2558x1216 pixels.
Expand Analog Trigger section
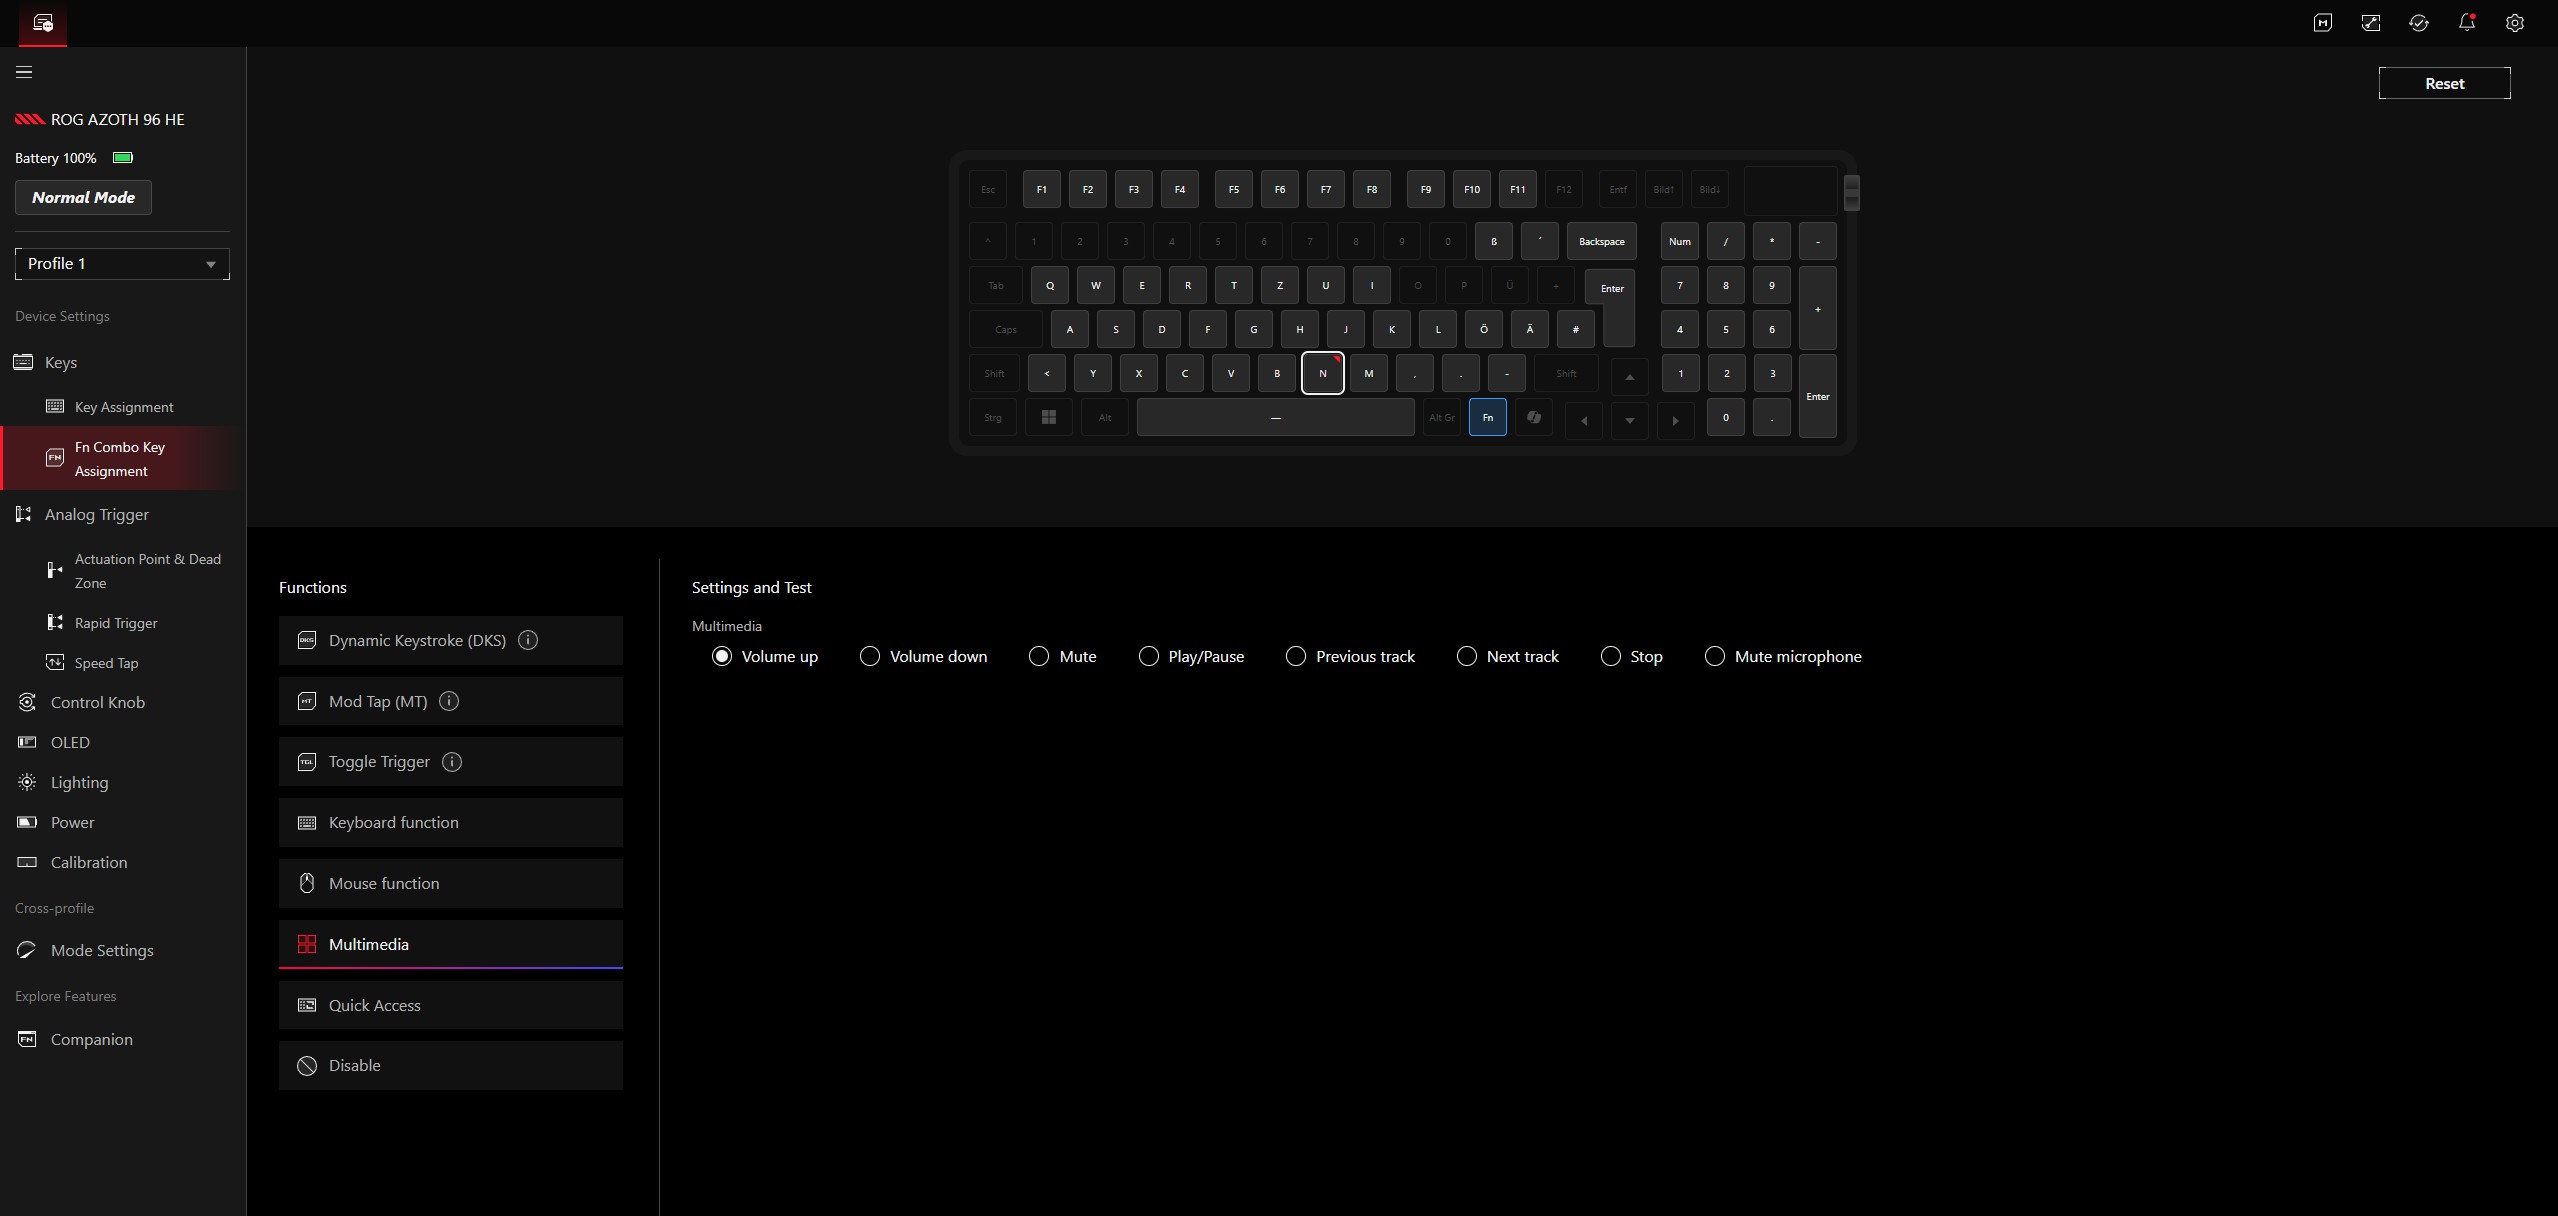tap(97, 514)
